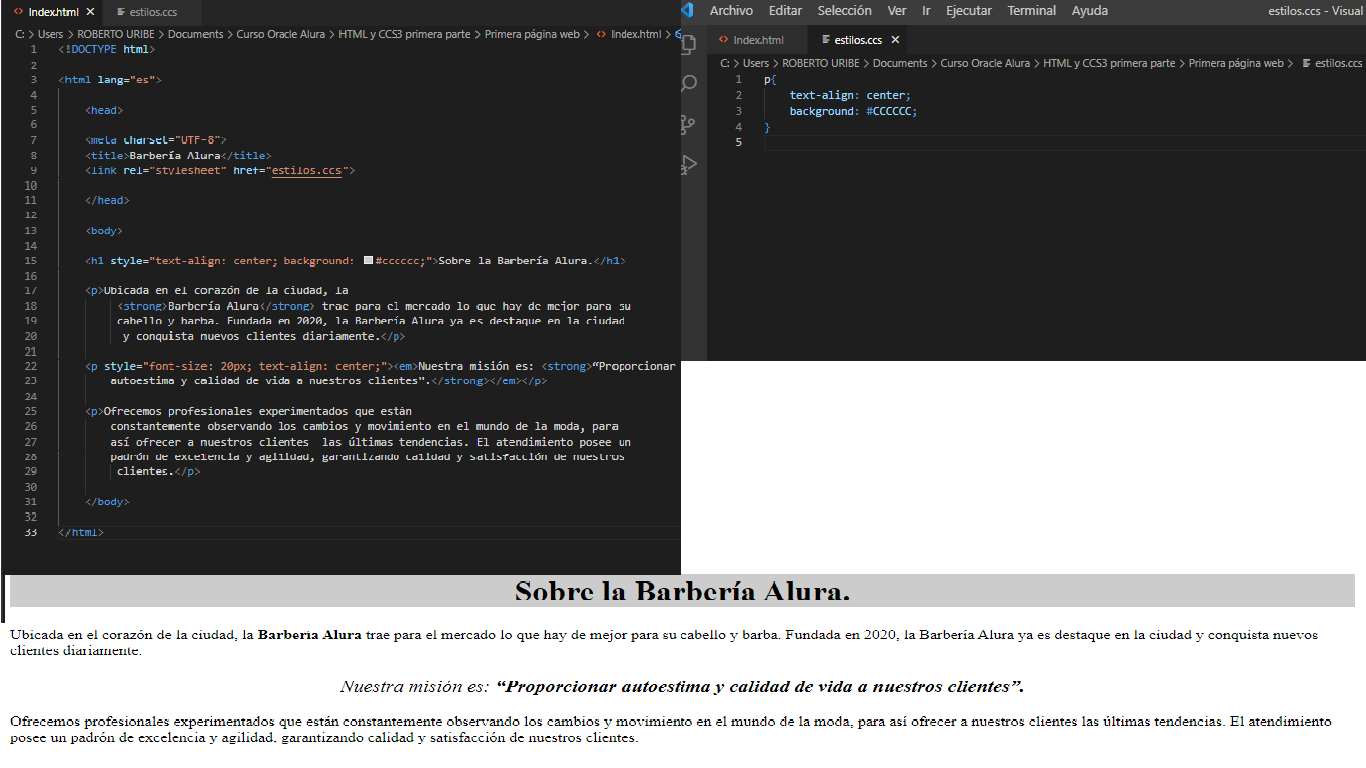Select the active Index.html tab in the Index.html window
Image resolution: width=1366 pixels, height=768 pixels.
52,12
